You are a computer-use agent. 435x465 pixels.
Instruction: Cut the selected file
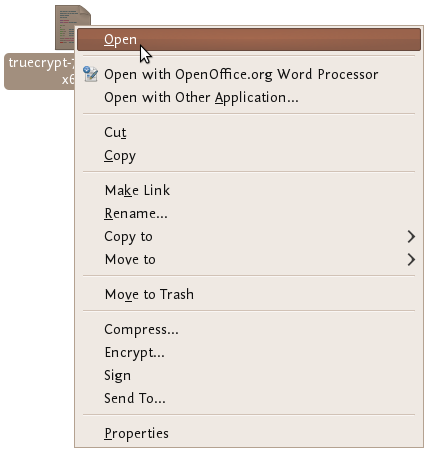point(249,132)
